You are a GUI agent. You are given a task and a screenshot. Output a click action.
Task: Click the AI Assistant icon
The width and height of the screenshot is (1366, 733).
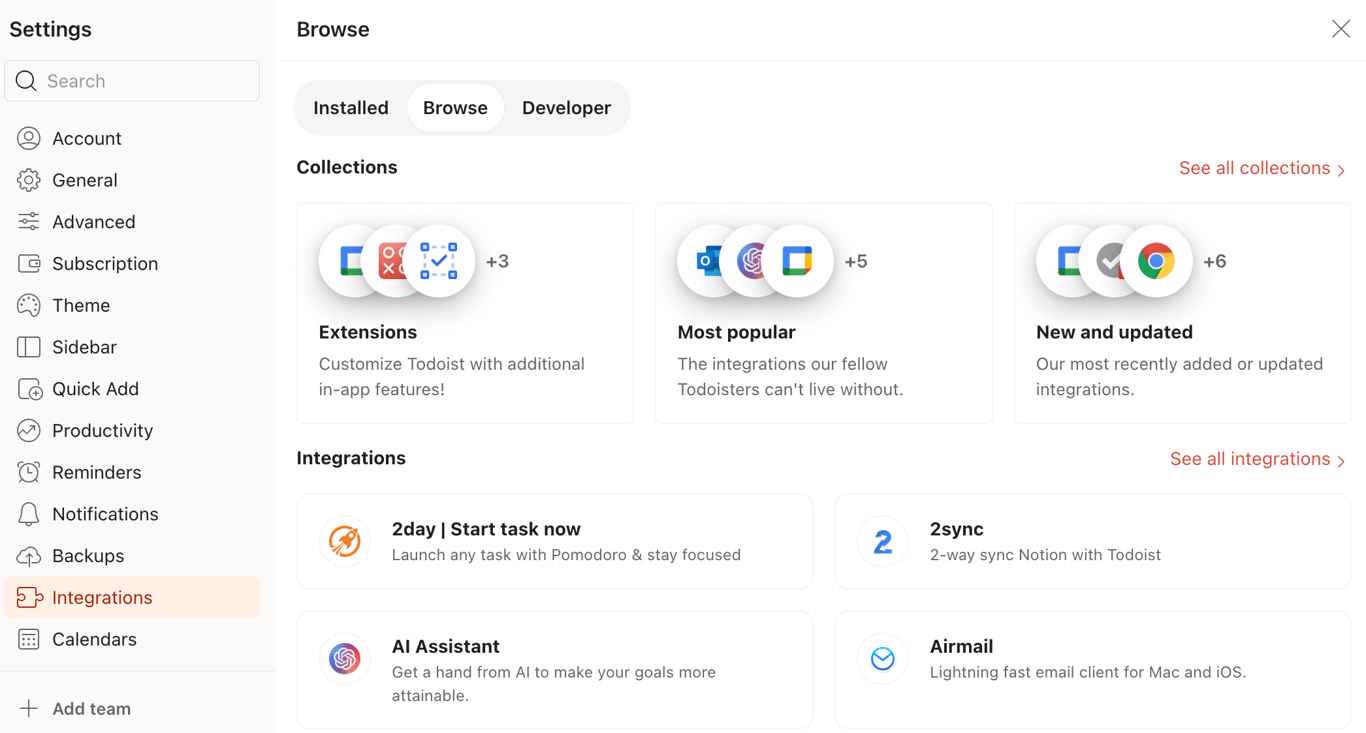[345, 659]
